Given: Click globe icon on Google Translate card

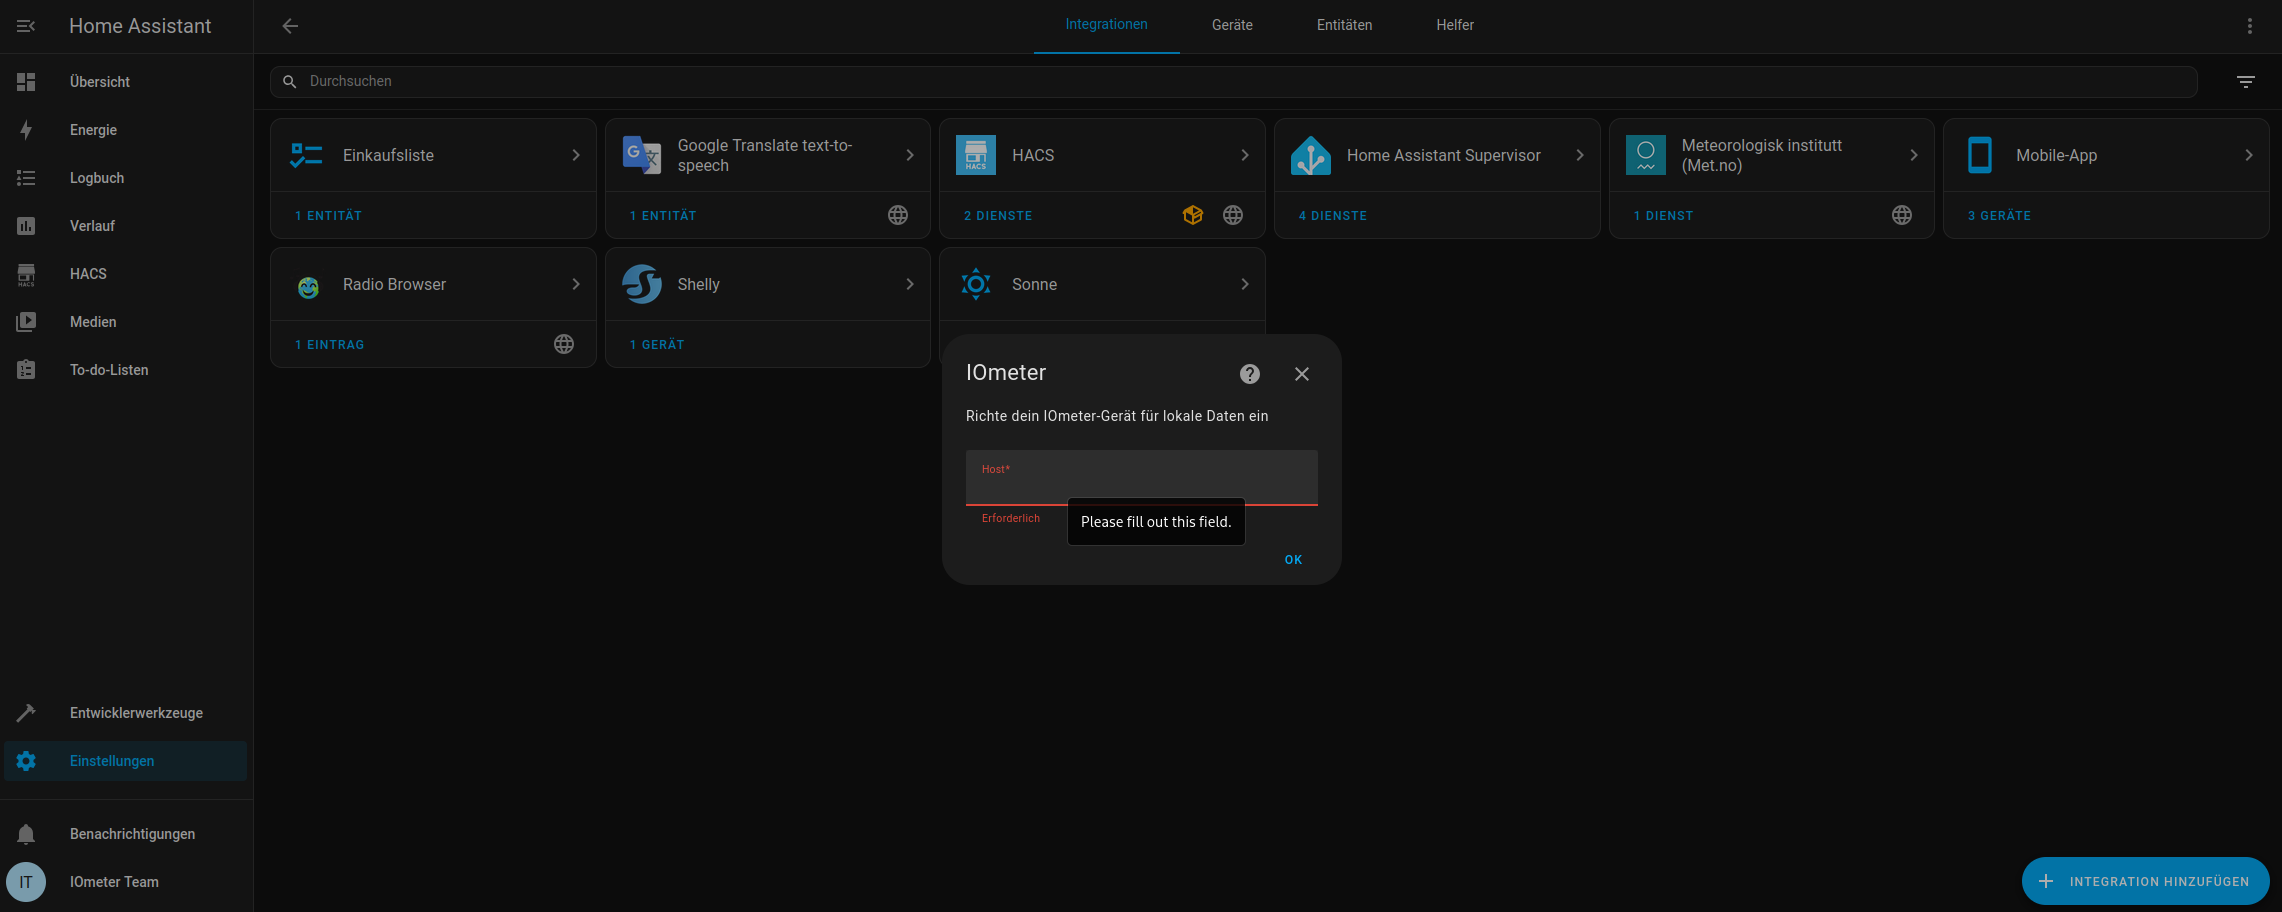Looking at the screenshot, I should (x=898, y=215).
